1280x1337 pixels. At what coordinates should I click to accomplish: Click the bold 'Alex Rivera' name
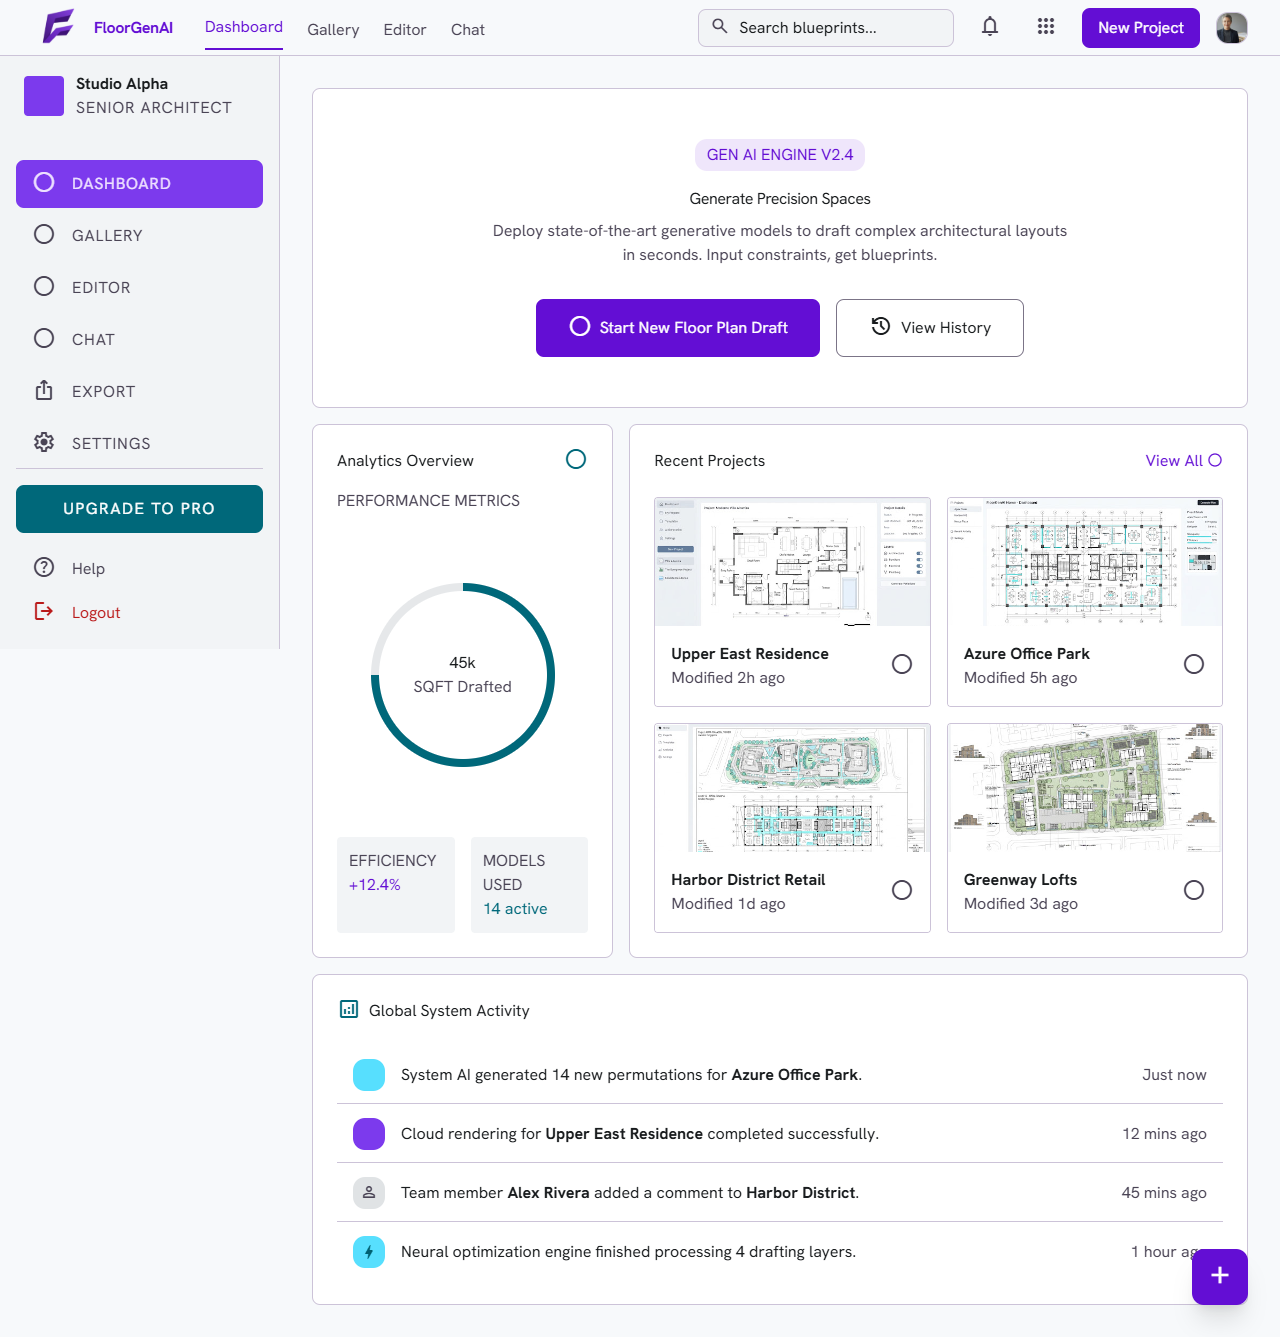click(x=549, y=1193)
